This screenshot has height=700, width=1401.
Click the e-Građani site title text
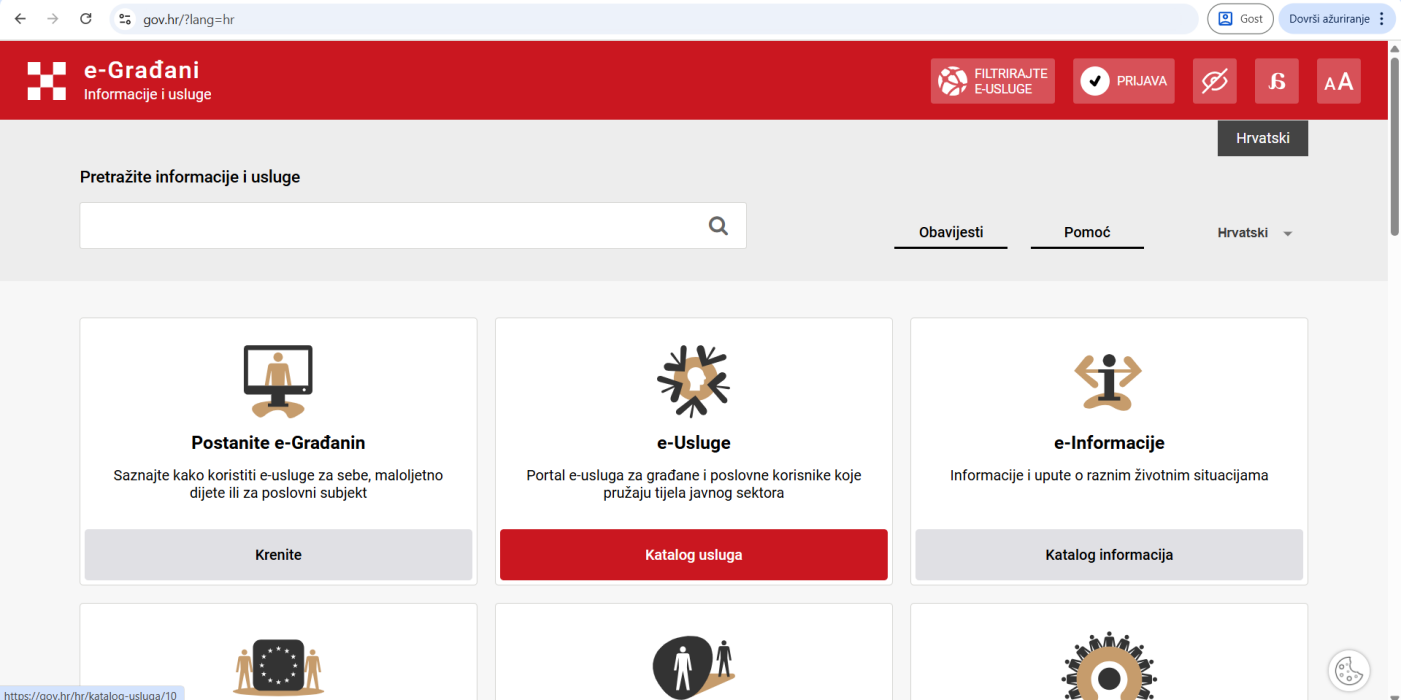(x=141, y=70)
